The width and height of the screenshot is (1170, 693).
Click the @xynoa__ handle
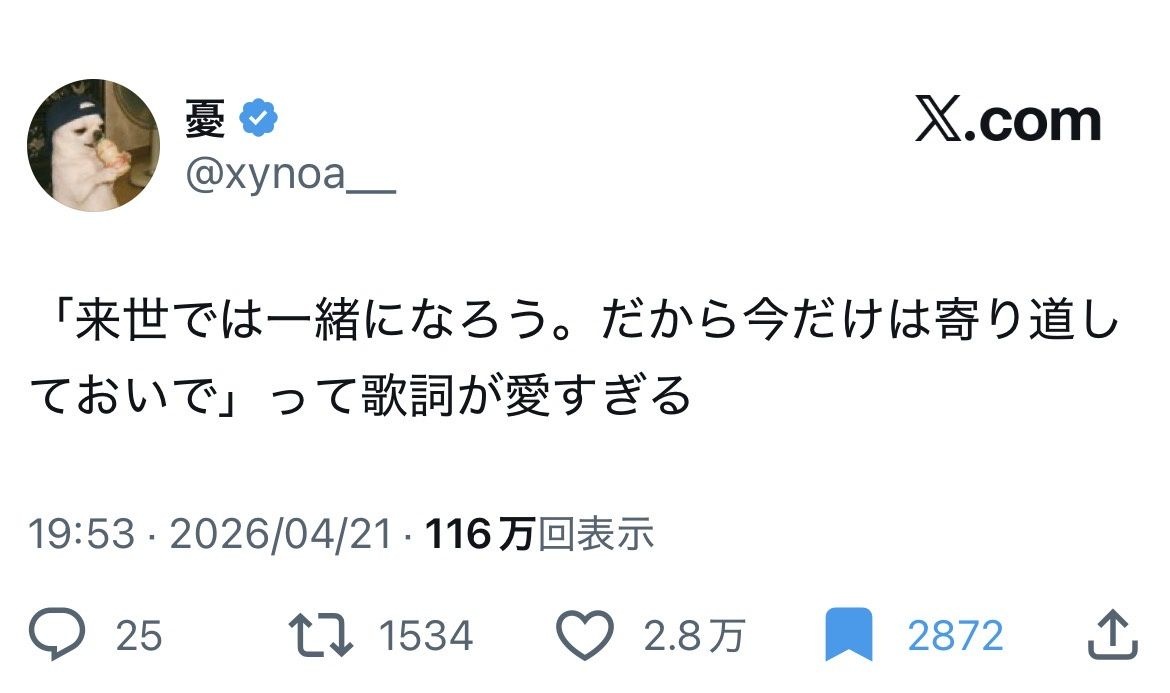coord(291,176)
